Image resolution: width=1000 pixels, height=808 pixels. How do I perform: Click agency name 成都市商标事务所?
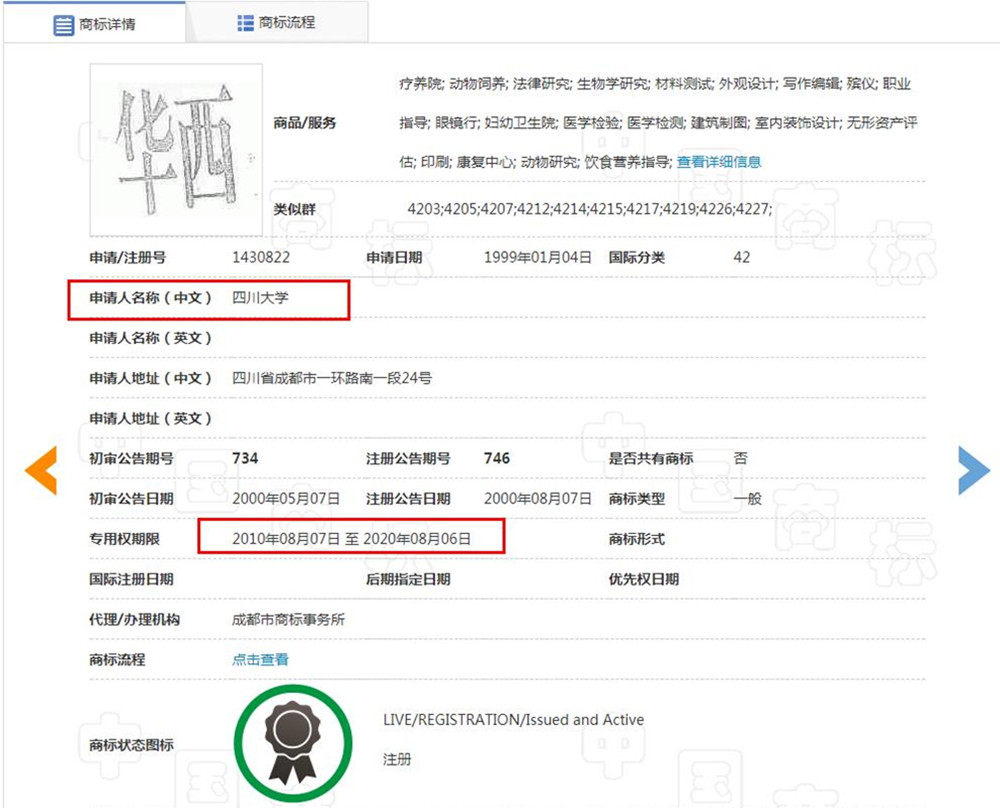286,620
